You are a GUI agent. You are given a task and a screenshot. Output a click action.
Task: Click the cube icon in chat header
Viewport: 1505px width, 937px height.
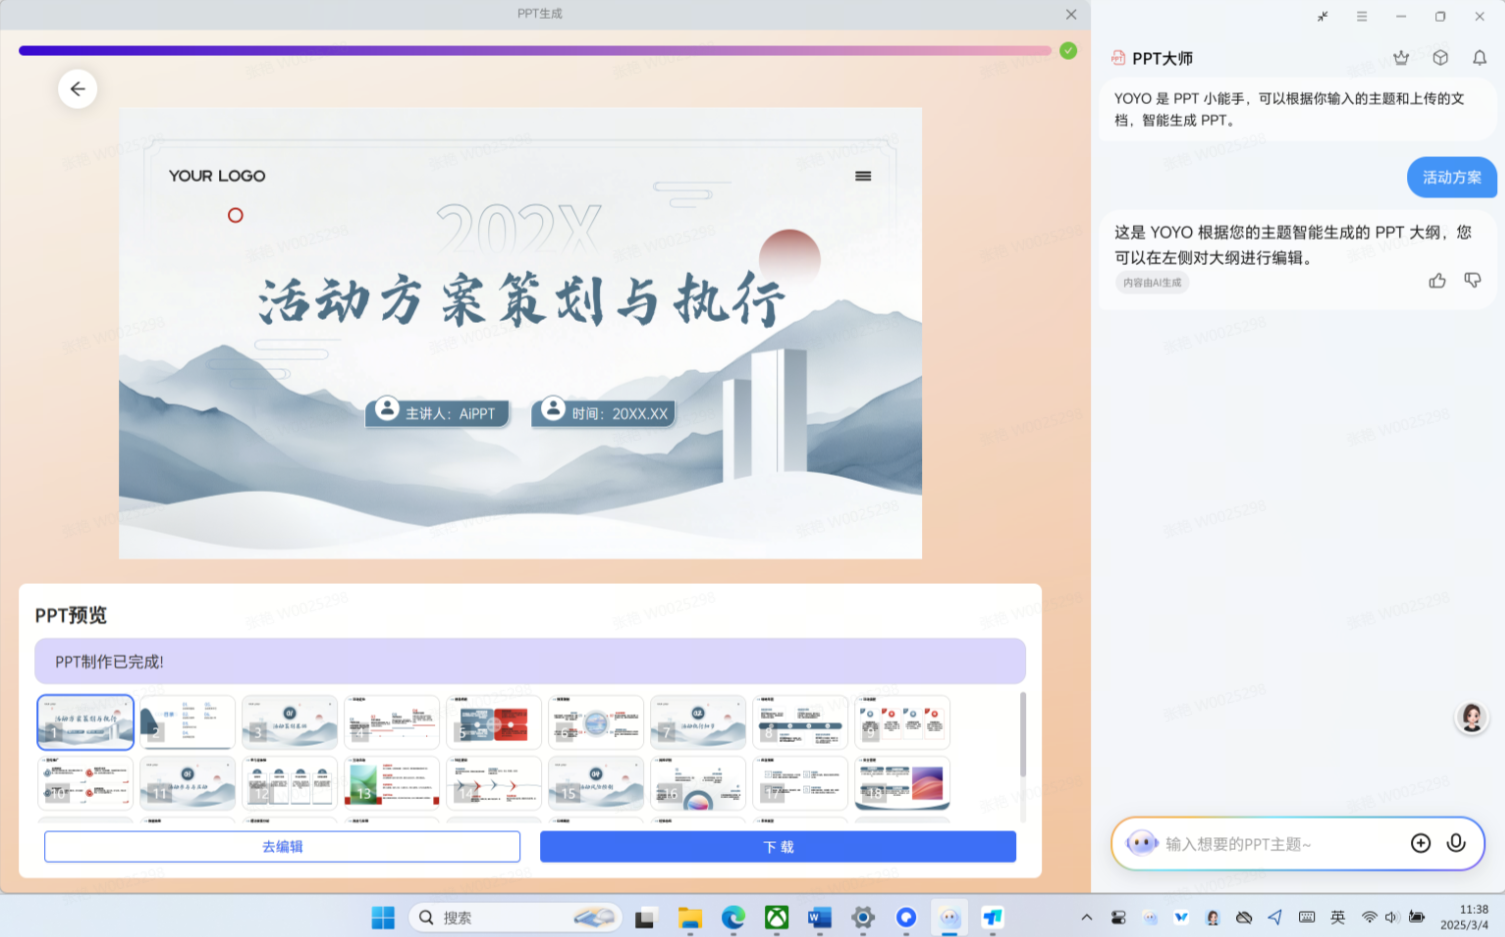click(1440, 58)
